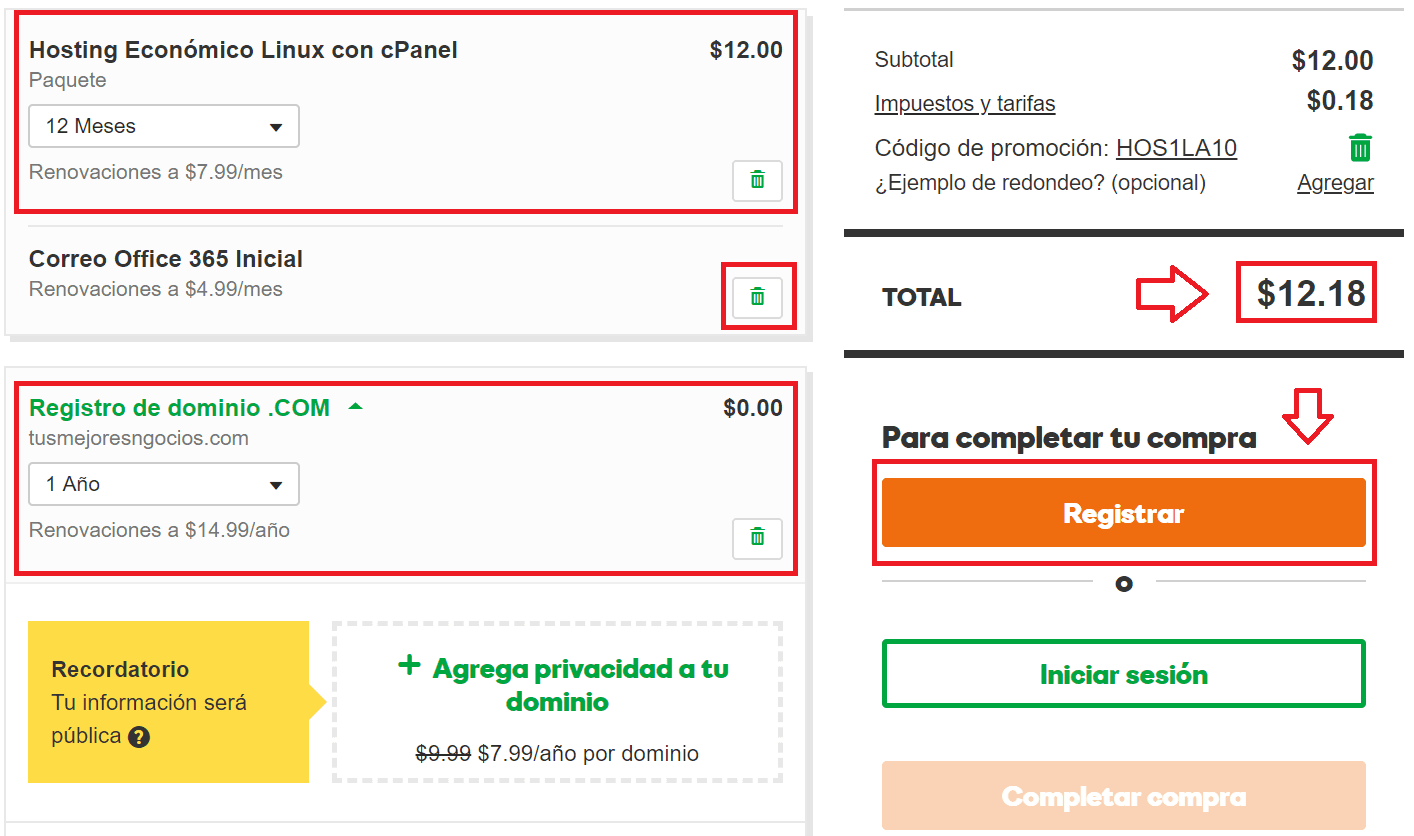This screenshot has width=1414, height=836.
Task: Click the yellow Recordatorio notice box
Action: click(x=168, y=702)
